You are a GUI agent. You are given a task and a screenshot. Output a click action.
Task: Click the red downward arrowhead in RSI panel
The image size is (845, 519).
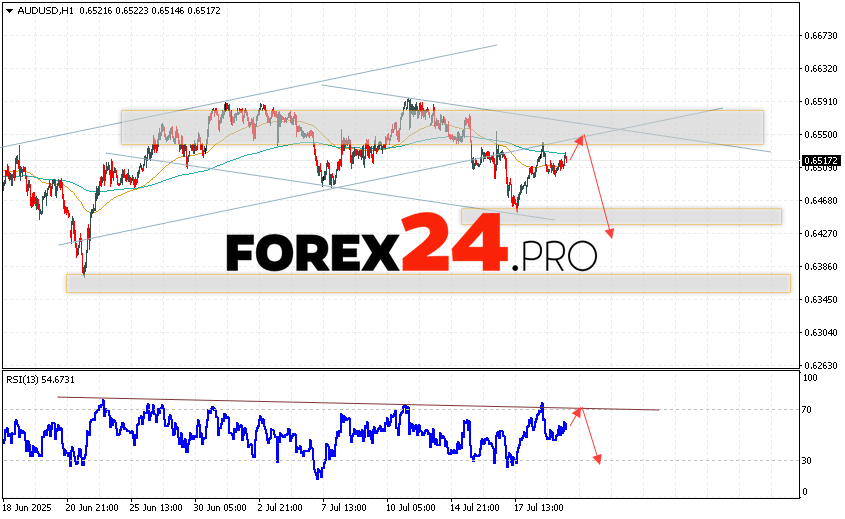click(598, 458)
